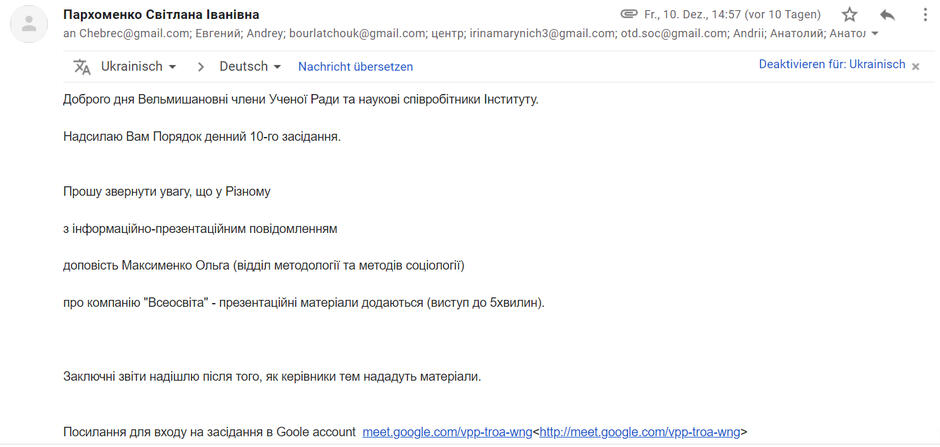This screenshot has height=447, width=940.
Task: Click the paperclip attachment icon
Action: pyautogui.click(x=628, y=14)
